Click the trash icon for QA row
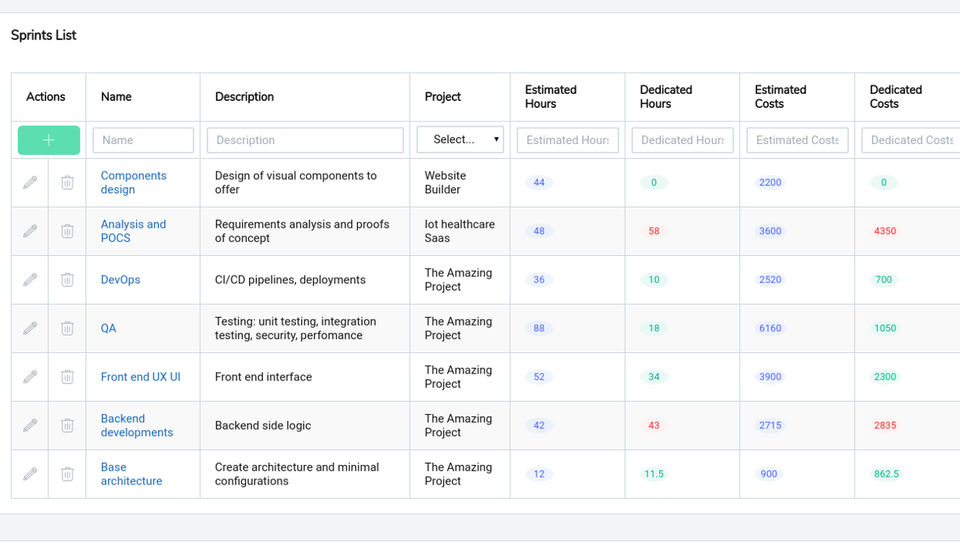Image resolution: width=960 pixels, height=555 pixels. 67,328
